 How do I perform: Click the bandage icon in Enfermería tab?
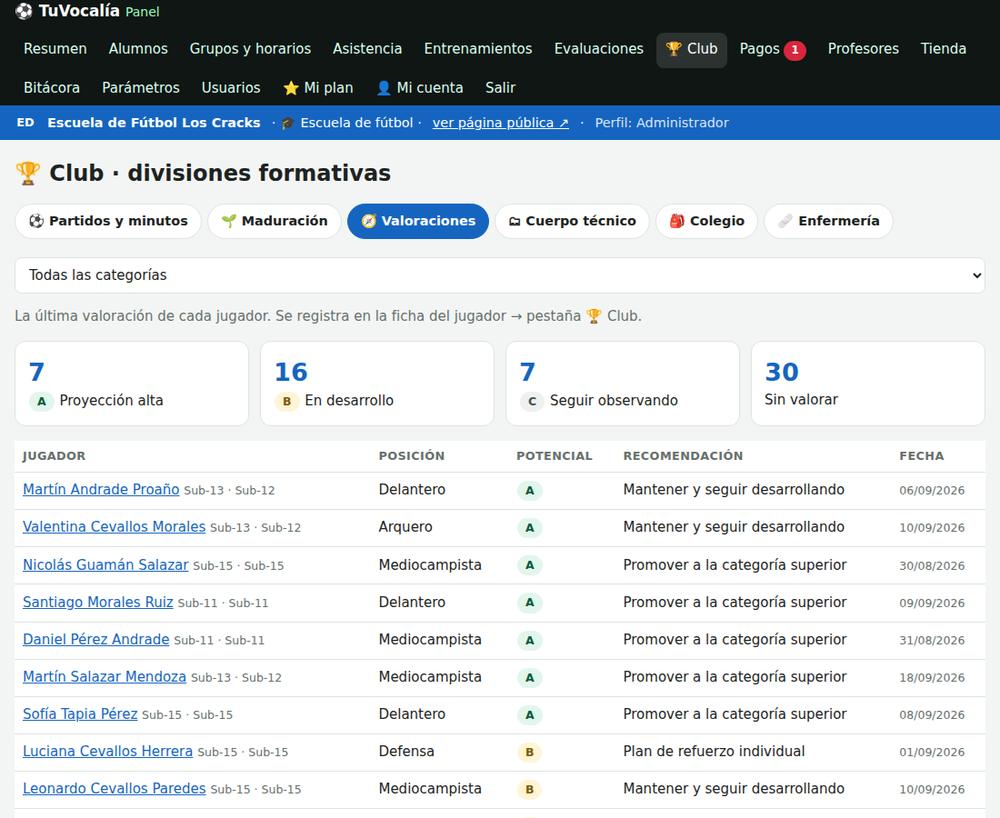pos(786,221)
